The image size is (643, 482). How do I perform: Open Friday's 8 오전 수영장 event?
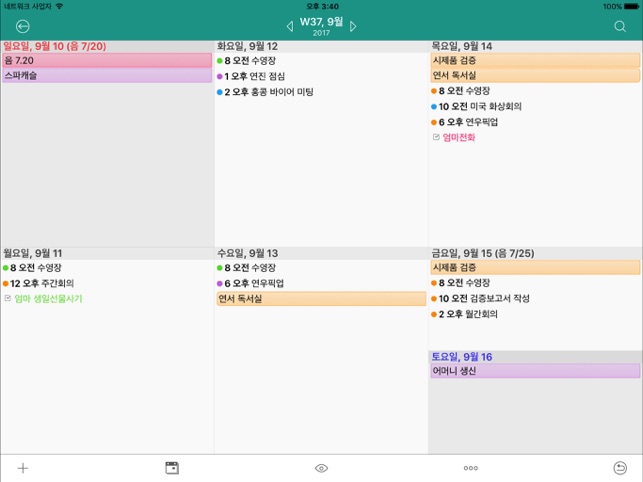click(461, 283)
